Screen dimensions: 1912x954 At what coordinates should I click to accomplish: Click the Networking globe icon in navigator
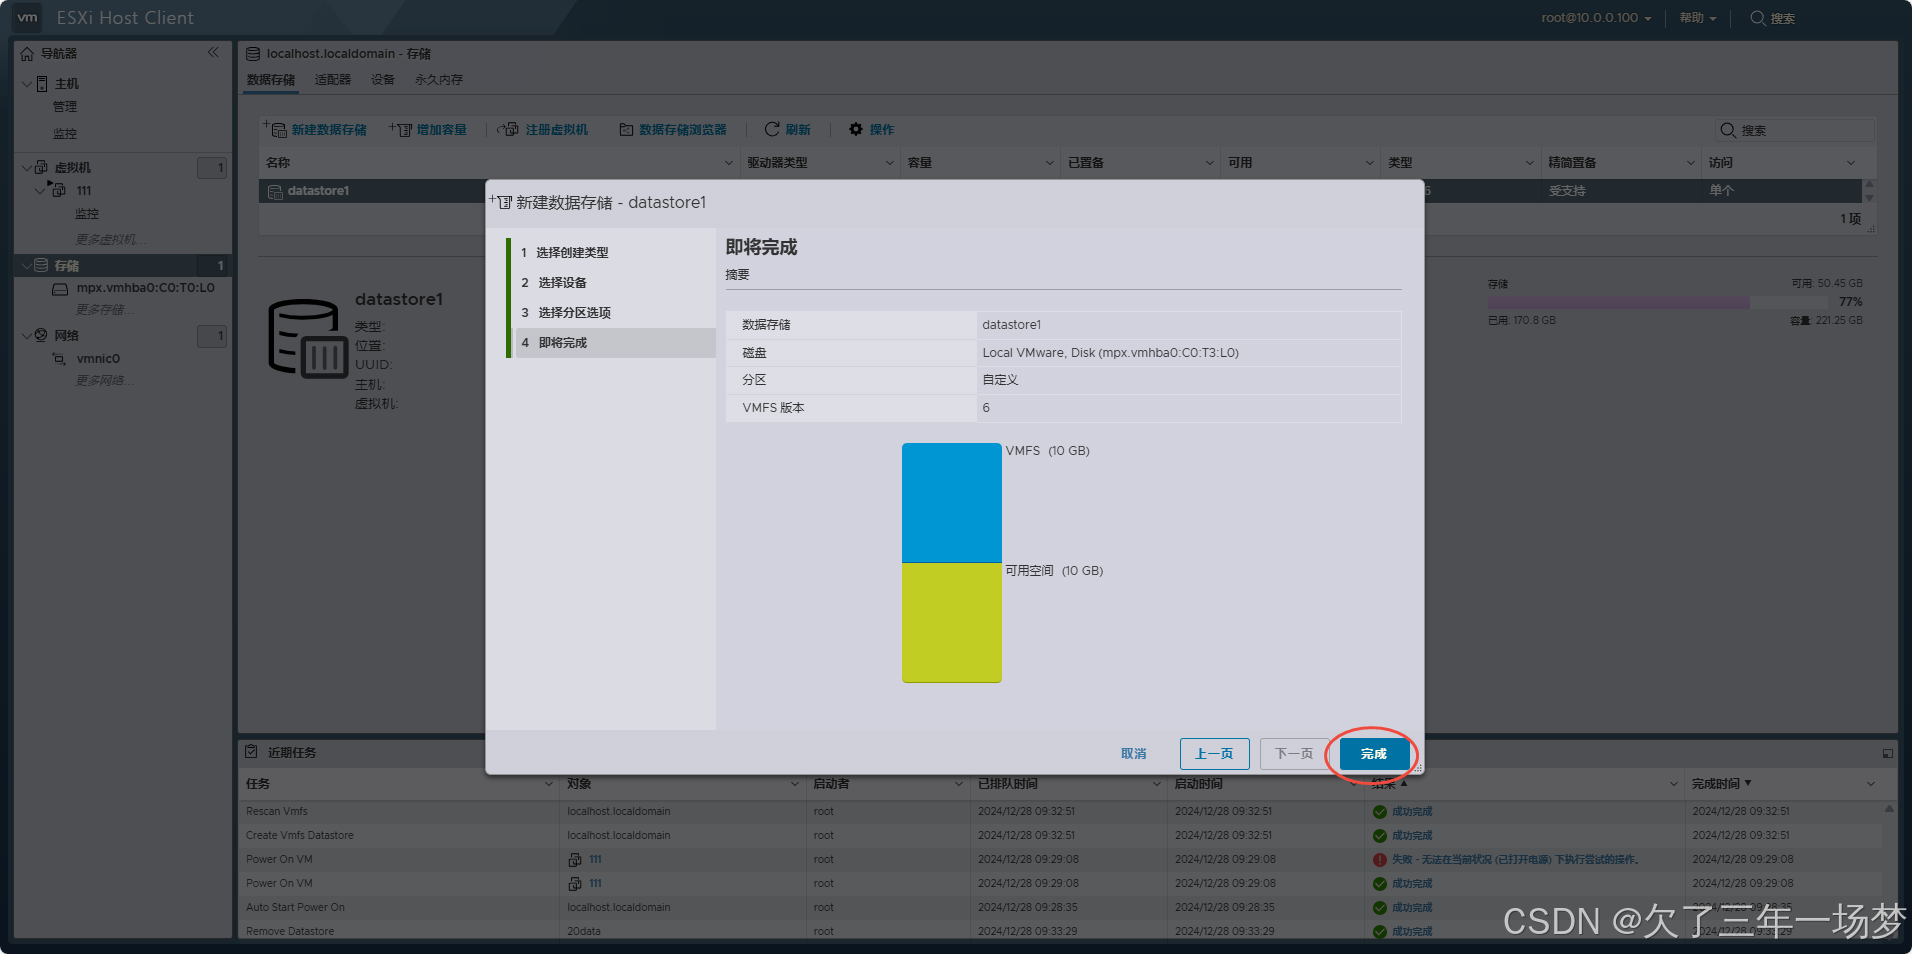tap(41, 335)
